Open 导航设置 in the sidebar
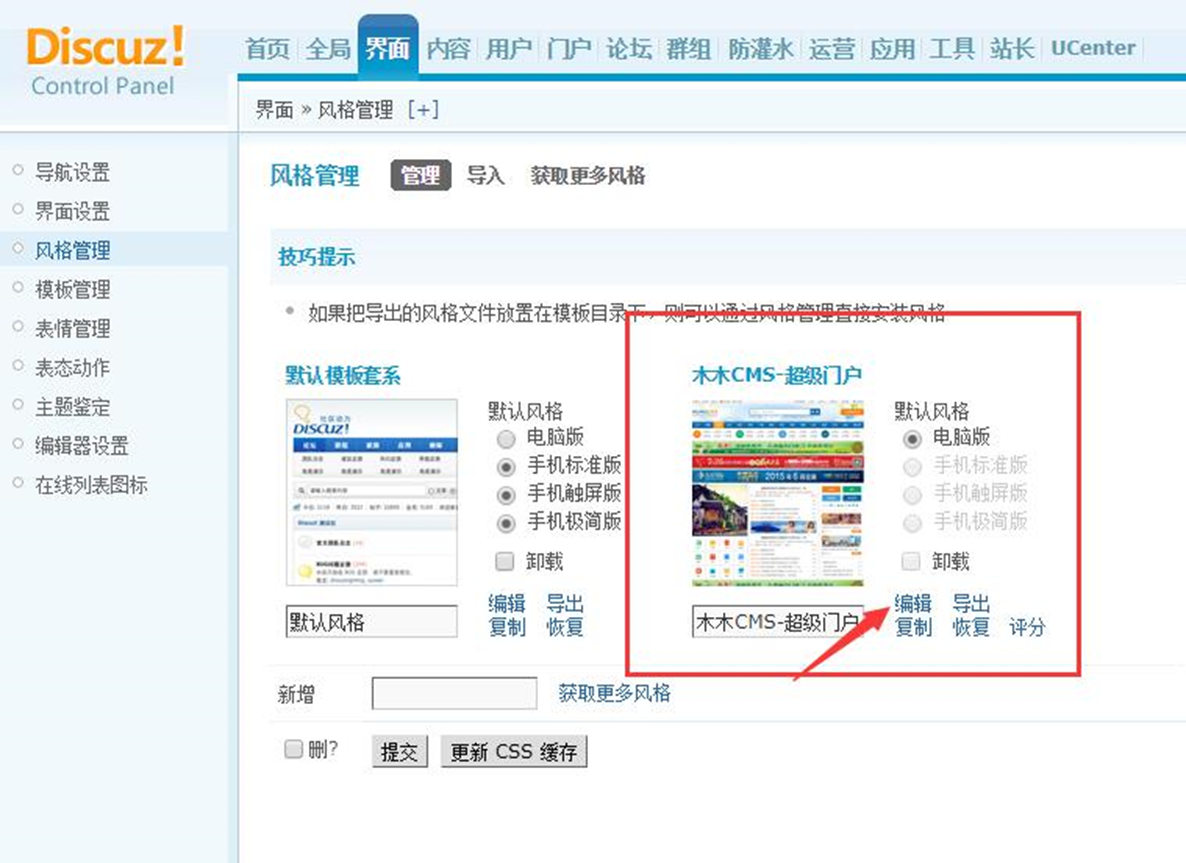1186x863 pixels. (x=73, y=172)
